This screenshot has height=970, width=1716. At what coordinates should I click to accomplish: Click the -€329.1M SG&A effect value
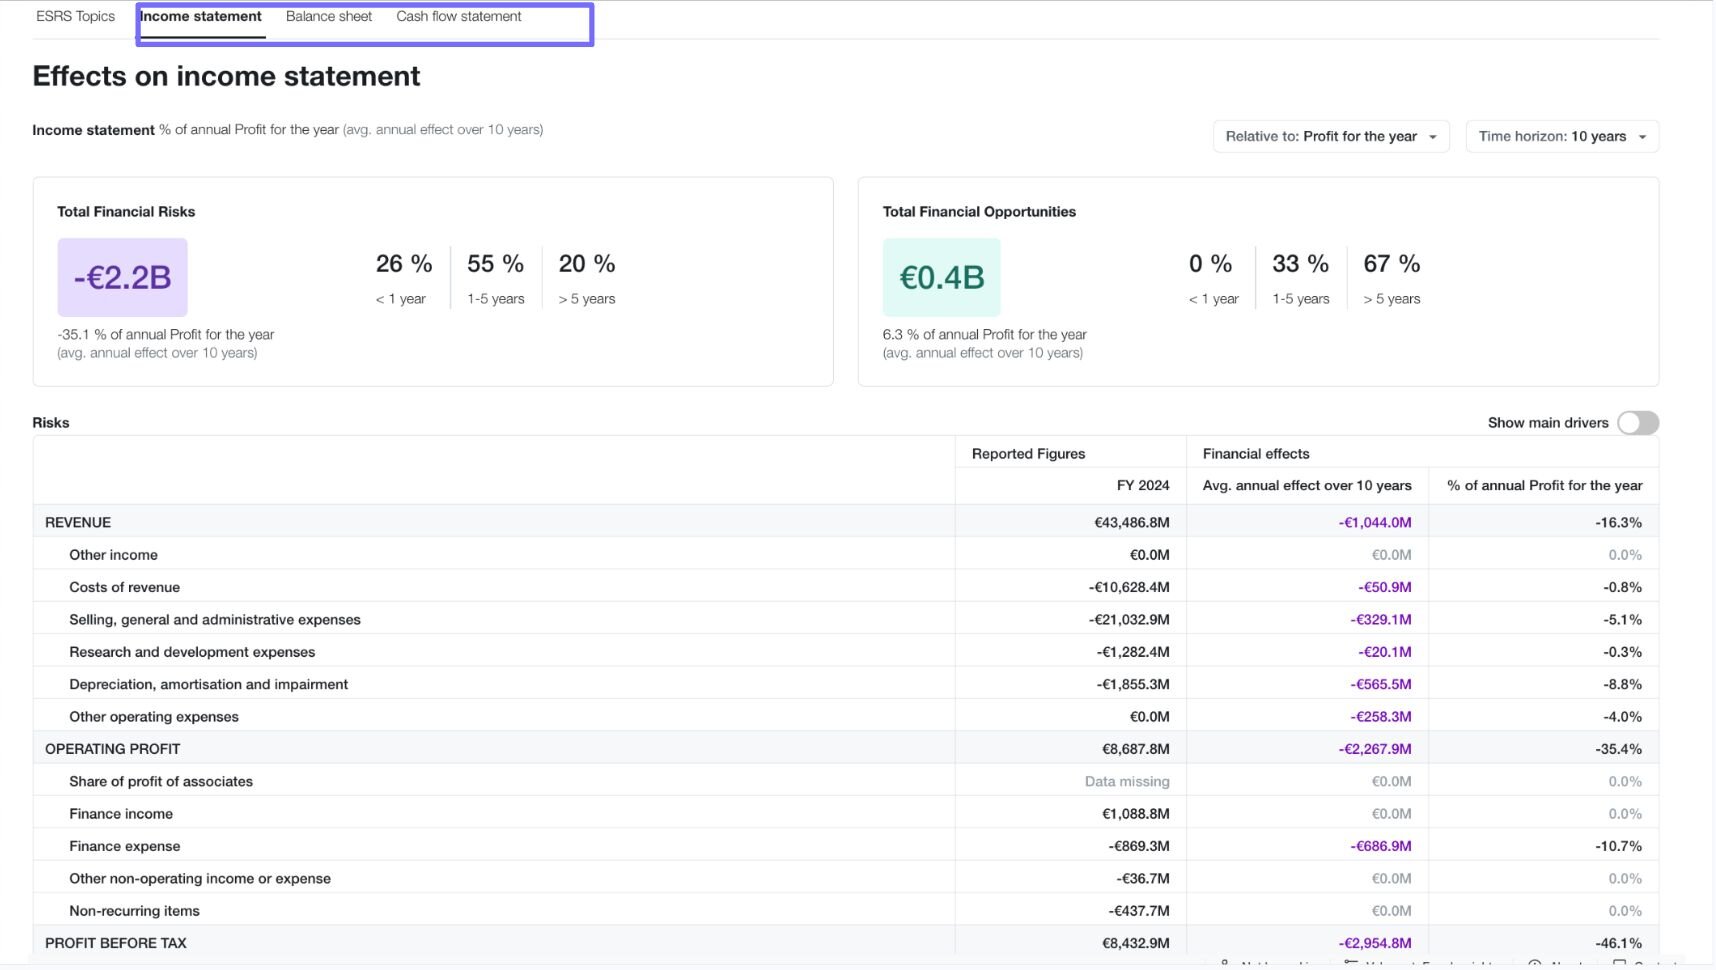(x=1381, y=620)
